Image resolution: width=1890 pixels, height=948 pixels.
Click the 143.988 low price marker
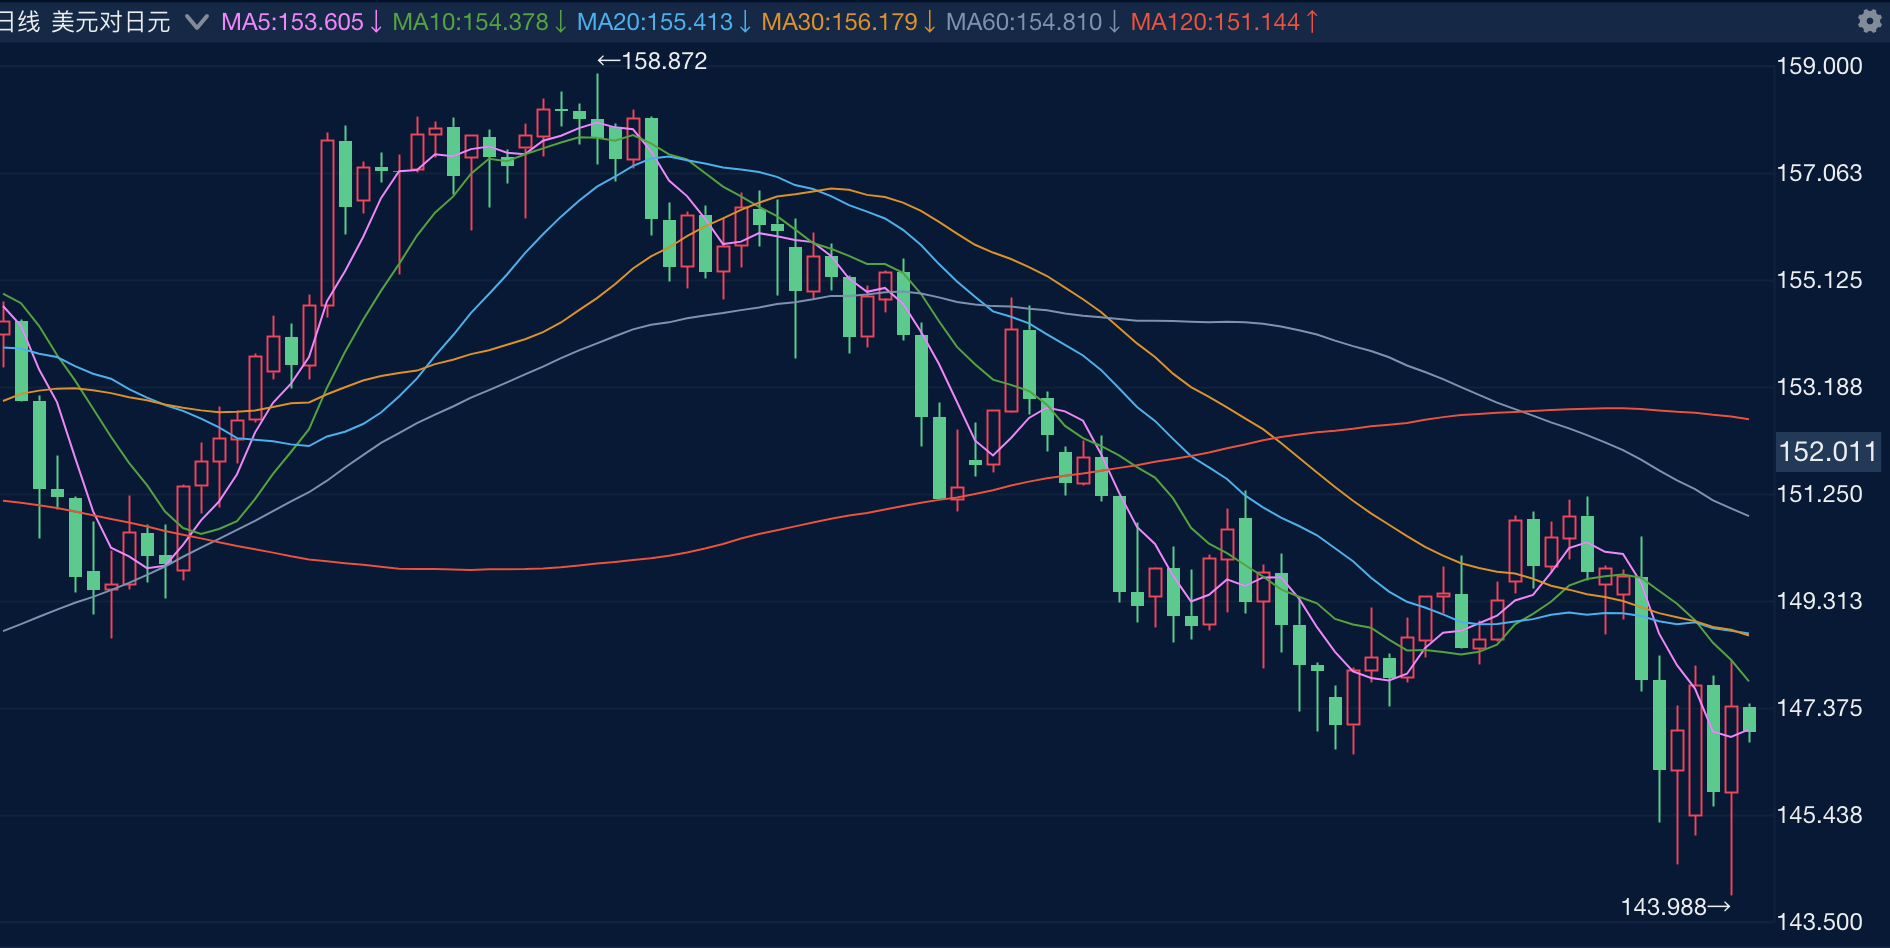[x=1675, y=907]
